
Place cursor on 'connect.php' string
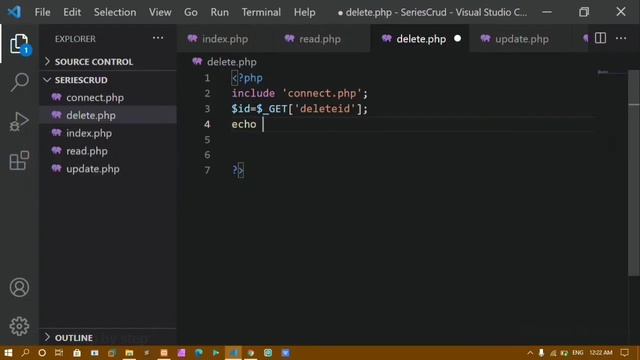[x=322, y=93]
